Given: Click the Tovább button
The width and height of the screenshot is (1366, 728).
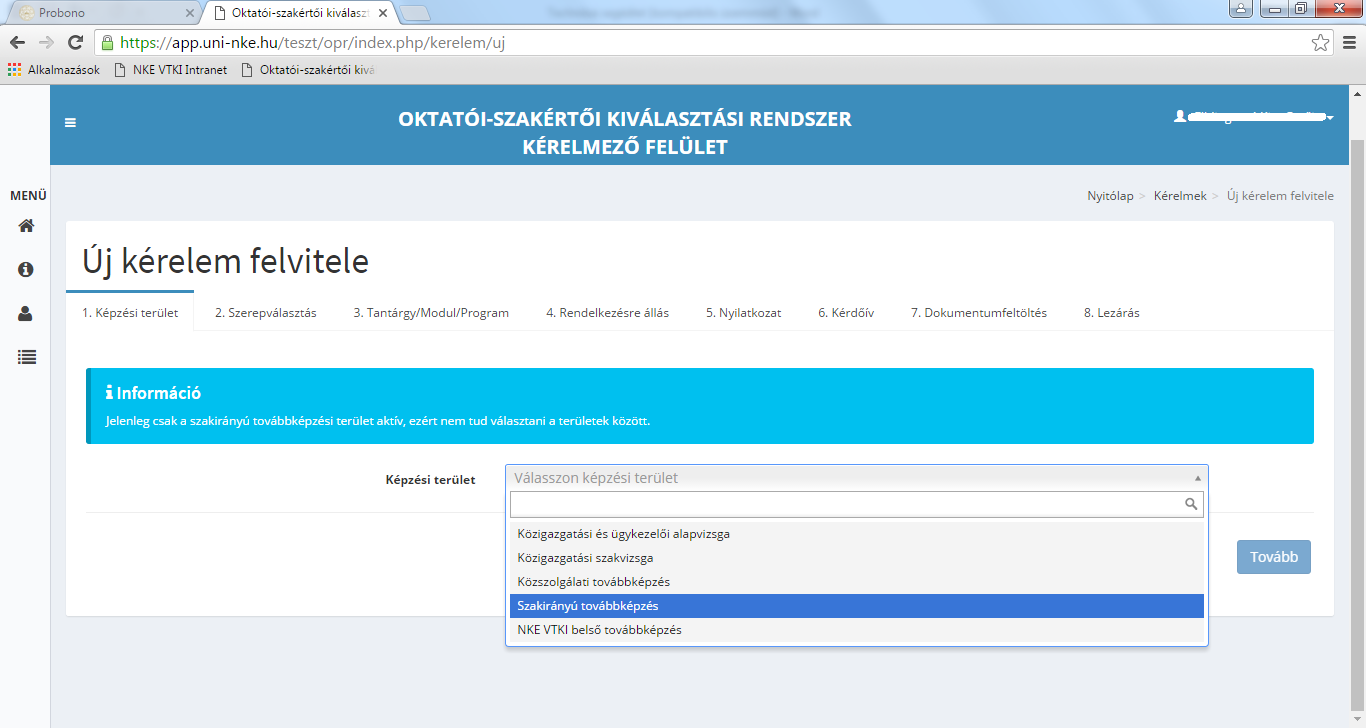Looking at the screenshot, I should (x=1273, y=557).
